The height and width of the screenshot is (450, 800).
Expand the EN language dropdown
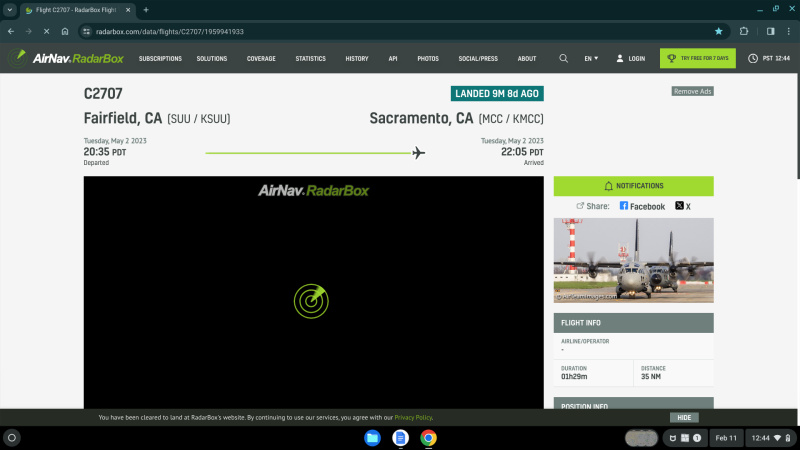coord(591,58)
